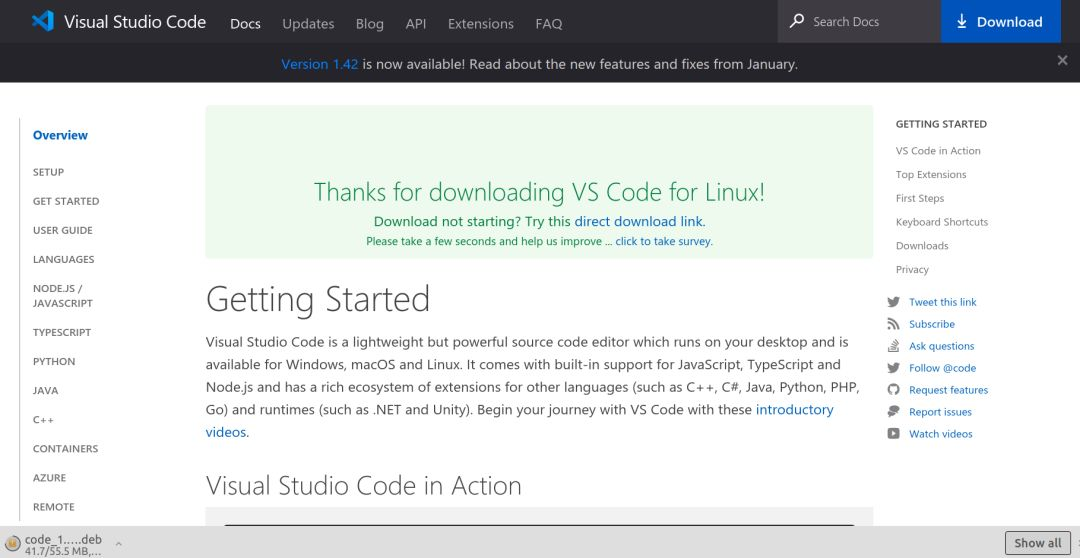Jump to Keyboard Shortcuts section

point(942,222)
